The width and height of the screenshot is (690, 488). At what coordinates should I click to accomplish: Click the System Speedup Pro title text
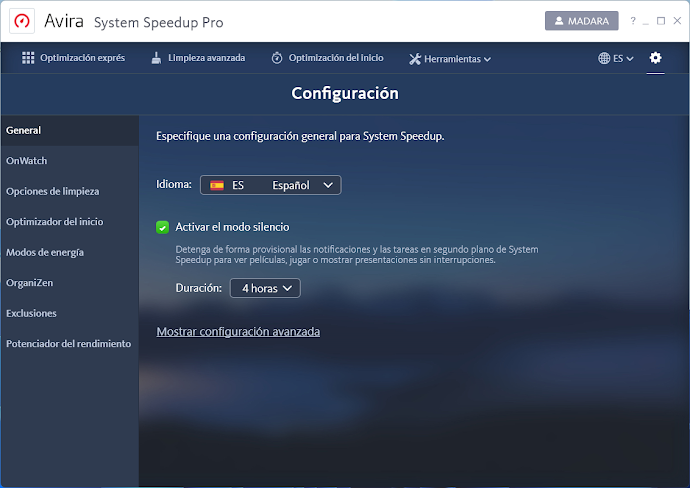click(x=158, y=22)
